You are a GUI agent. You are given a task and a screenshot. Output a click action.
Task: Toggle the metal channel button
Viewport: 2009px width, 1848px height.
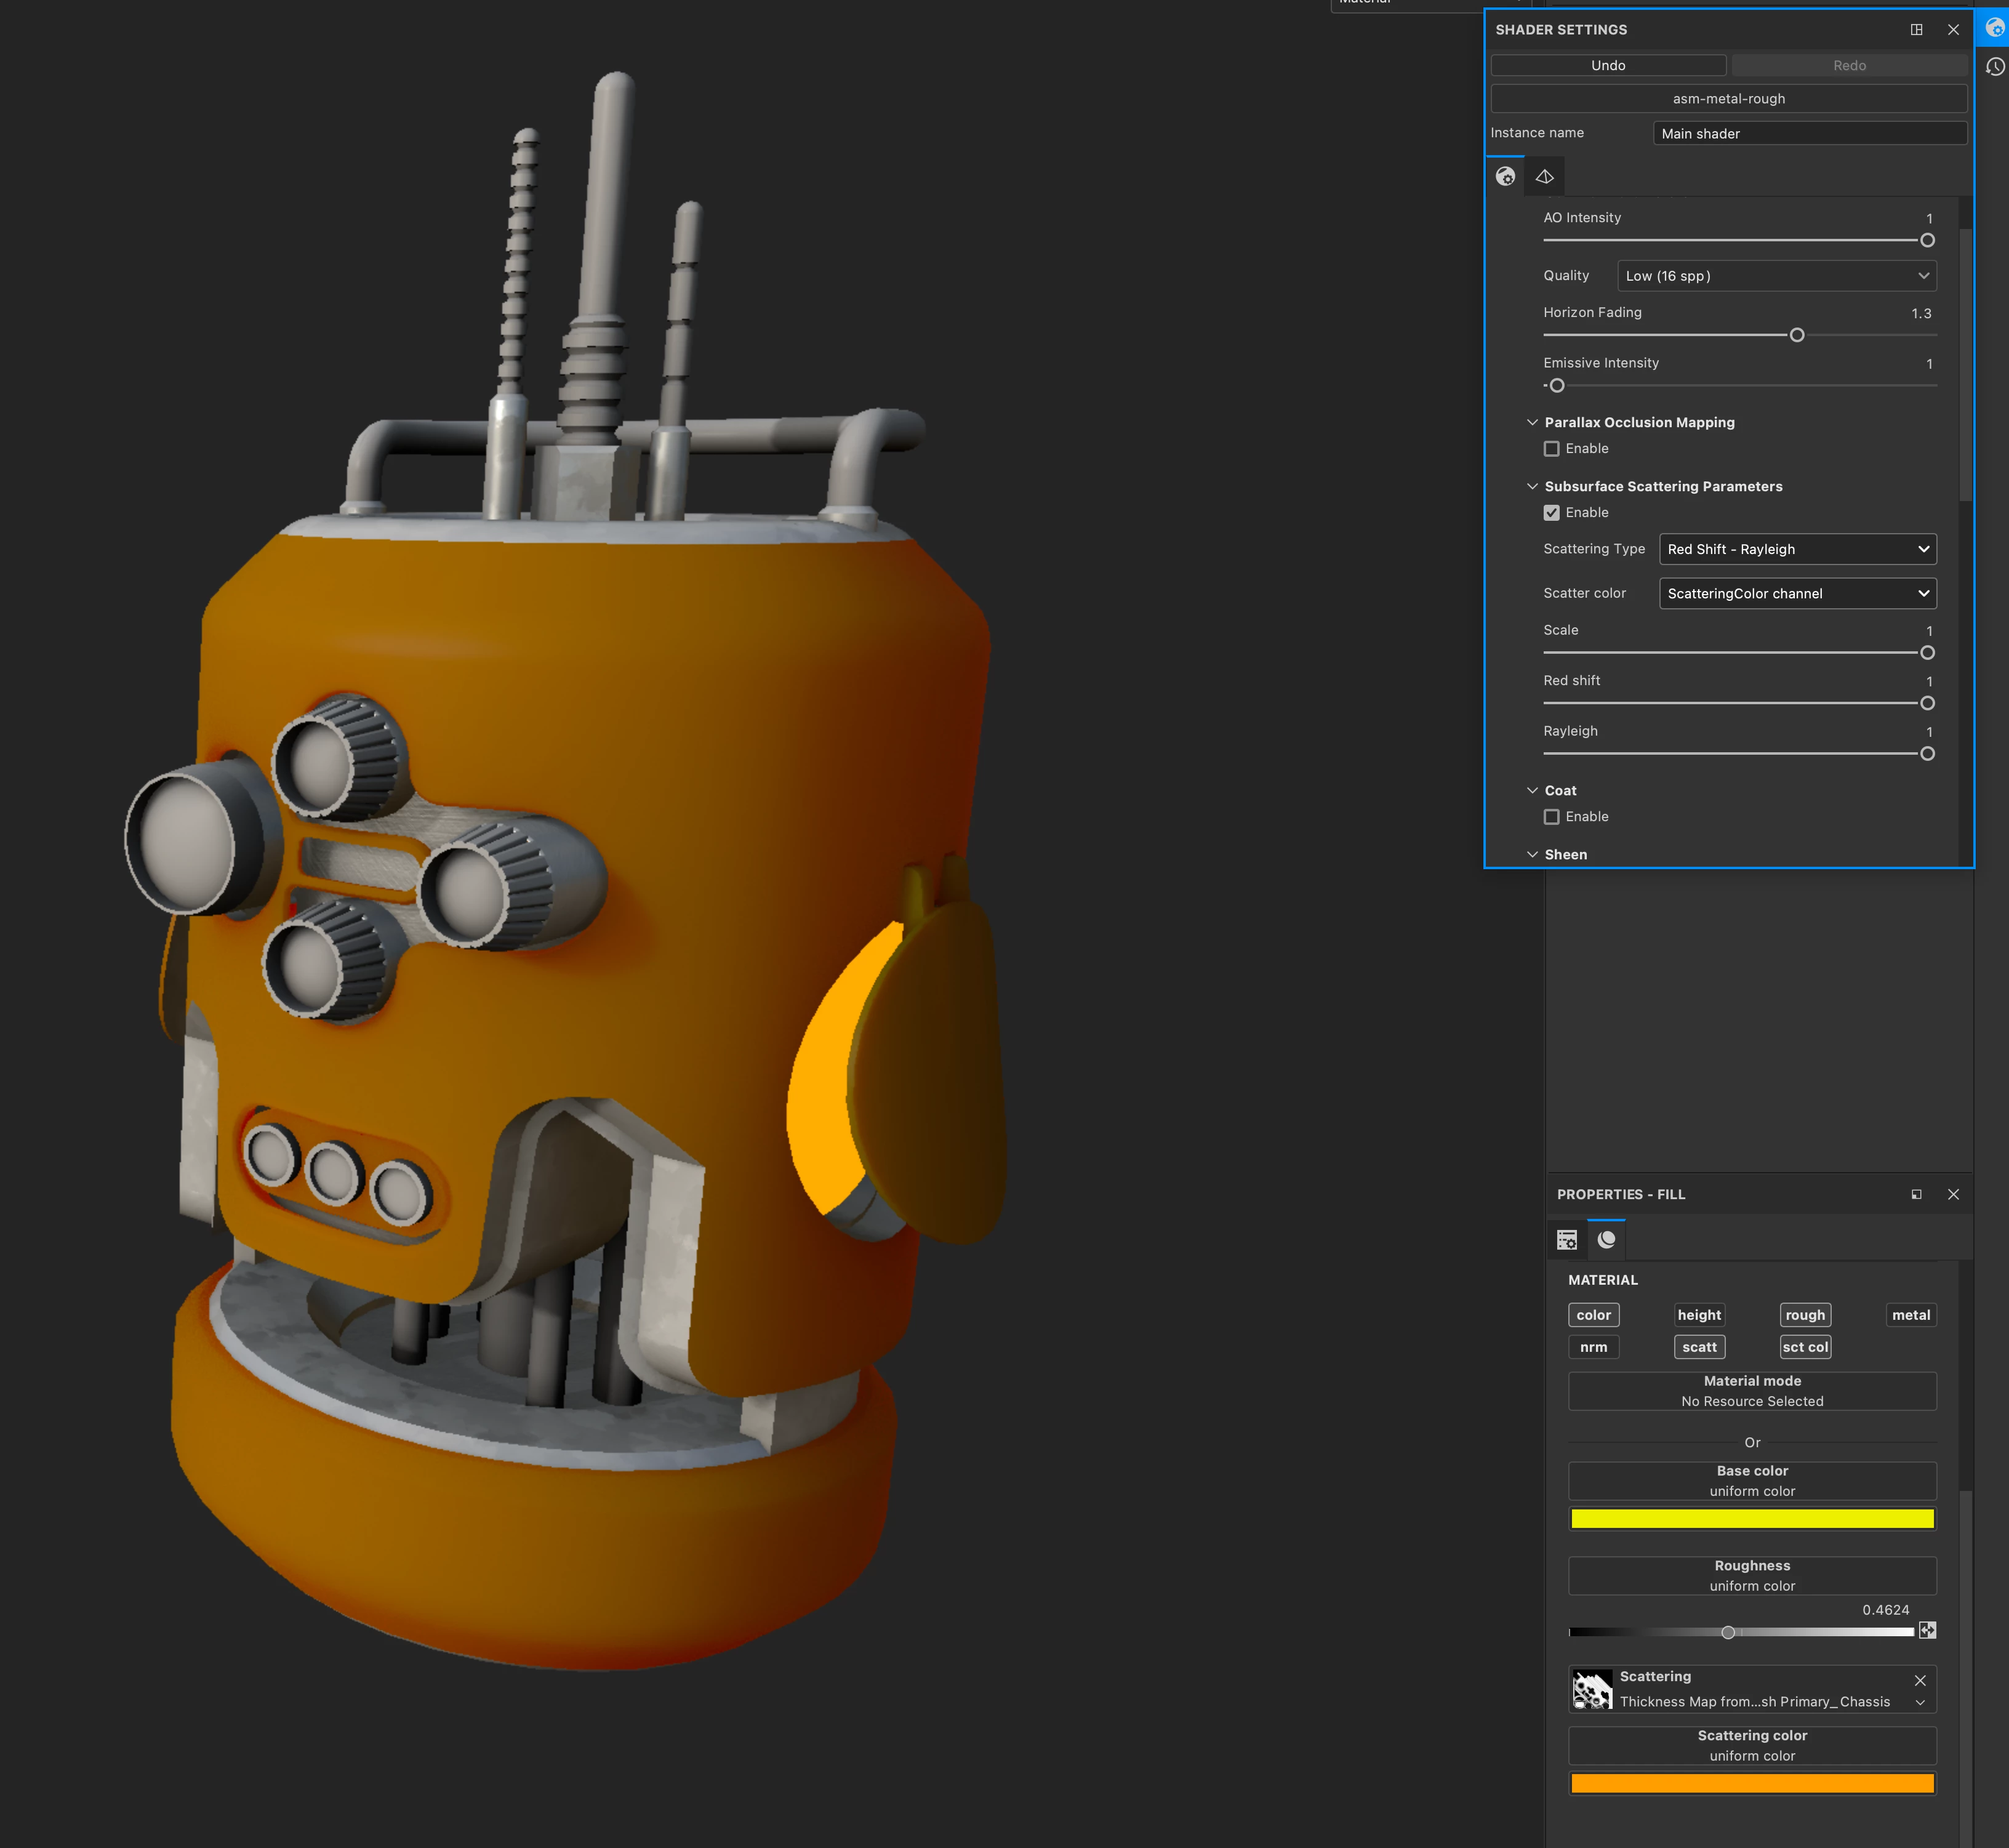coord(1910,1315)
